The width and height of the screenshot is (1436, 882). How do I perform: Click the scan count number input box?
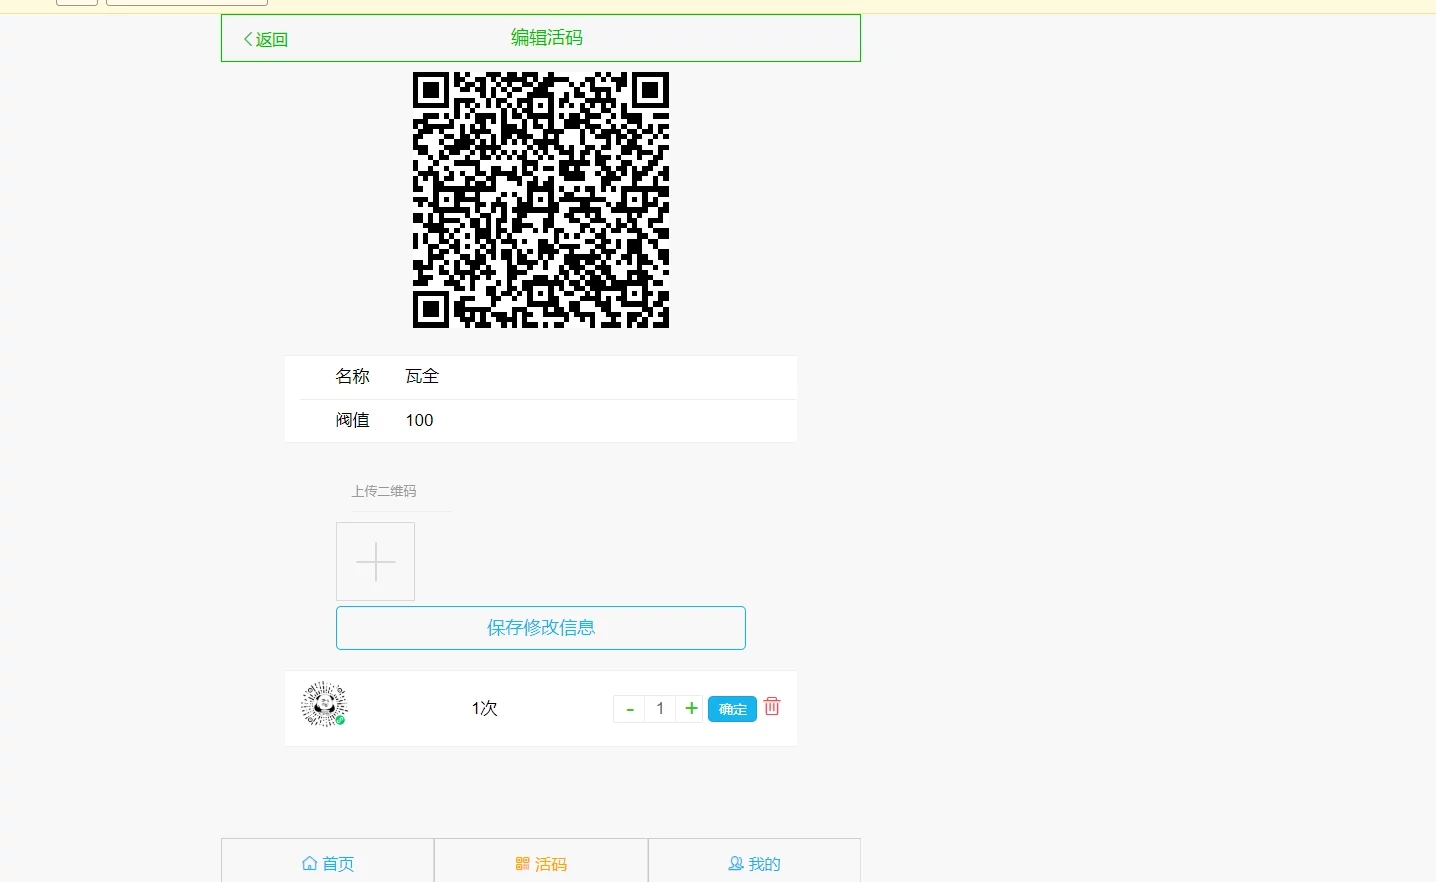point(660,709)
